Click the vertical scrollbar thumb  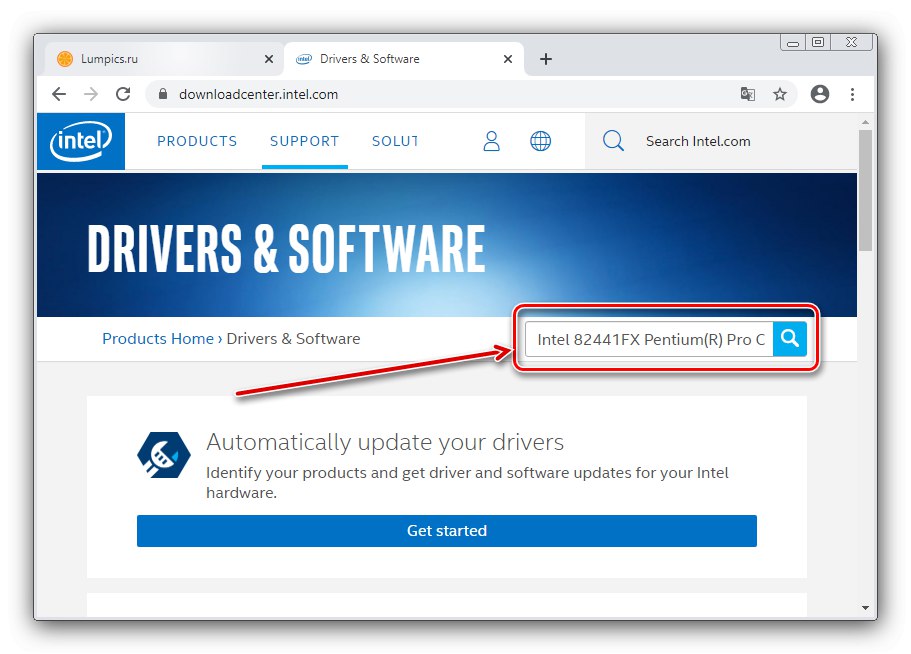pyautogui.click(x=865, y=190)
